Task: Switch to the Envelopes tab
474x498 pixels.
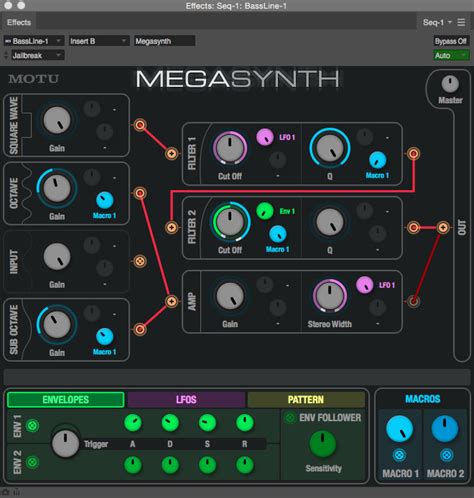Action: tap(66, 400)
